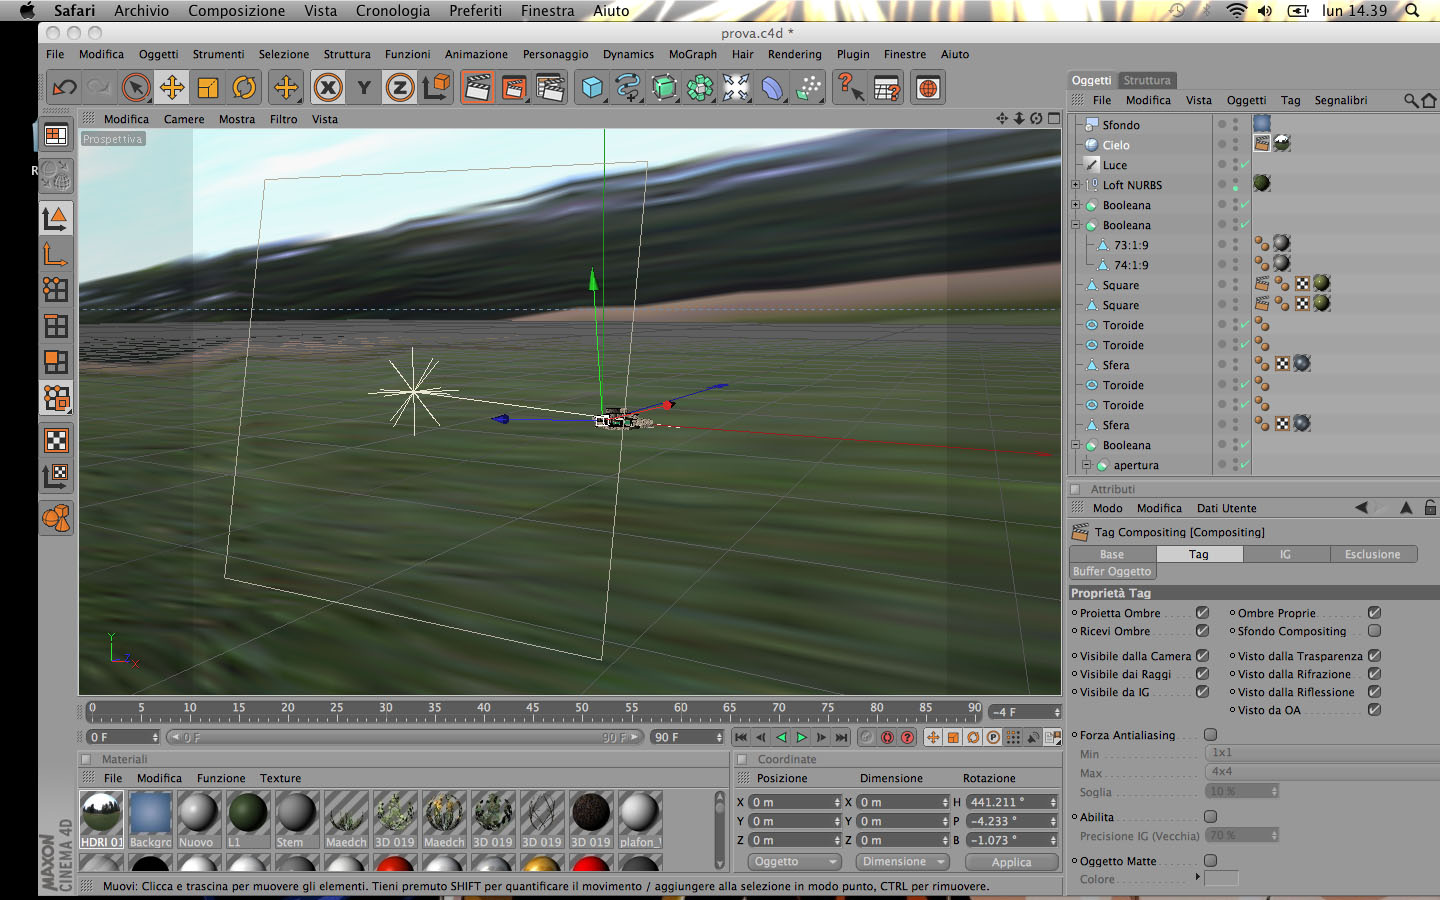Open the Dimensione dropdown
This screenshot has width=1440, height=900.
(x=903, y=862)
